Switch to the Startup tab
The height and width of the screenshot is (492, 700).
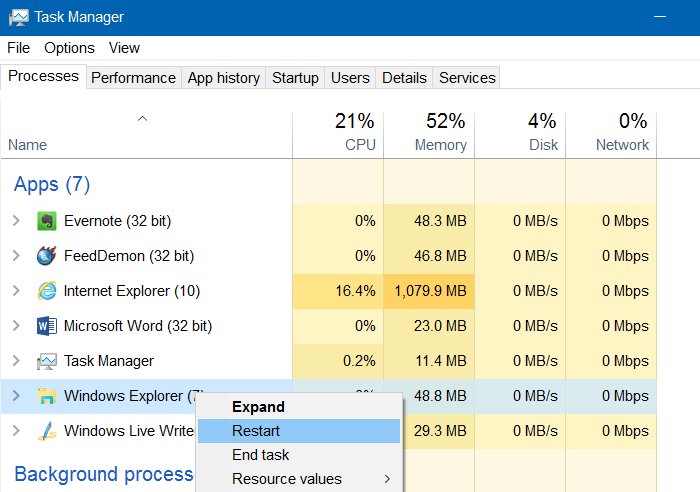point(295,78)
